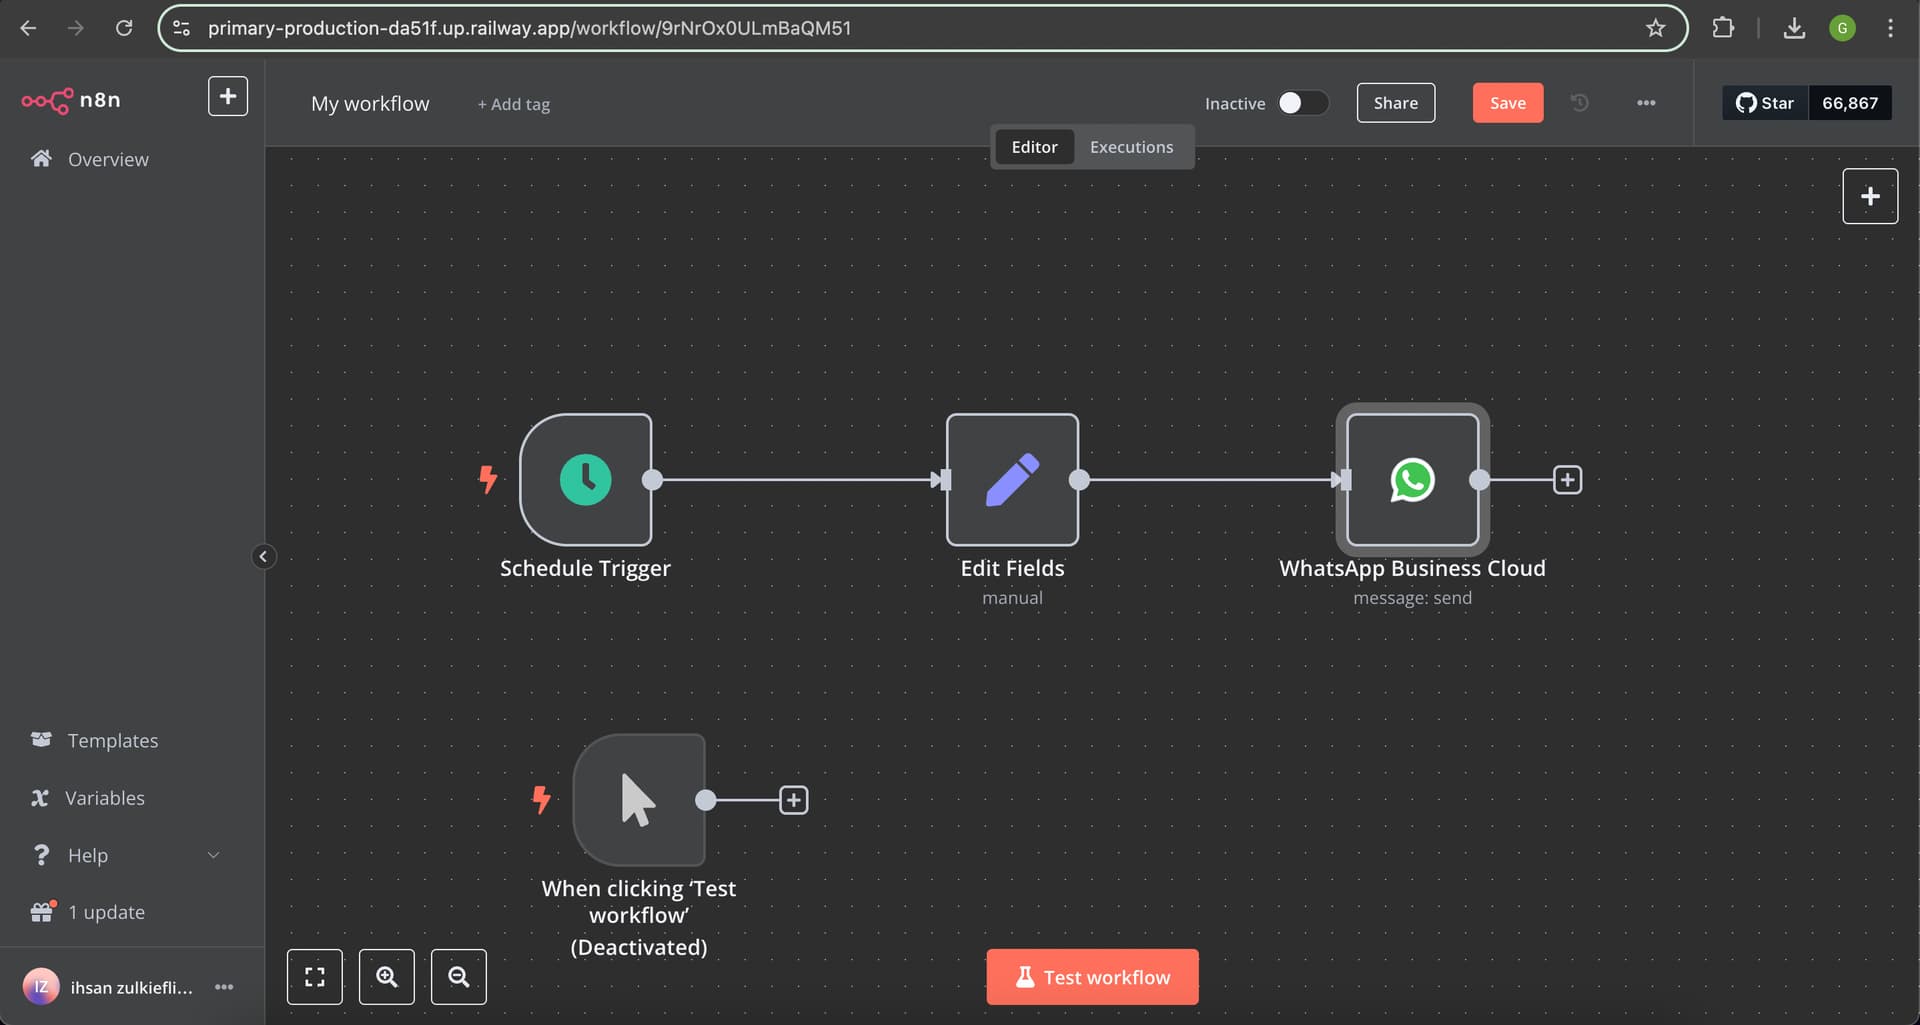Zoom in on the canvas
This screenshot has width=1920, height=1025.
pyautogui.click(x=386, y=977)
